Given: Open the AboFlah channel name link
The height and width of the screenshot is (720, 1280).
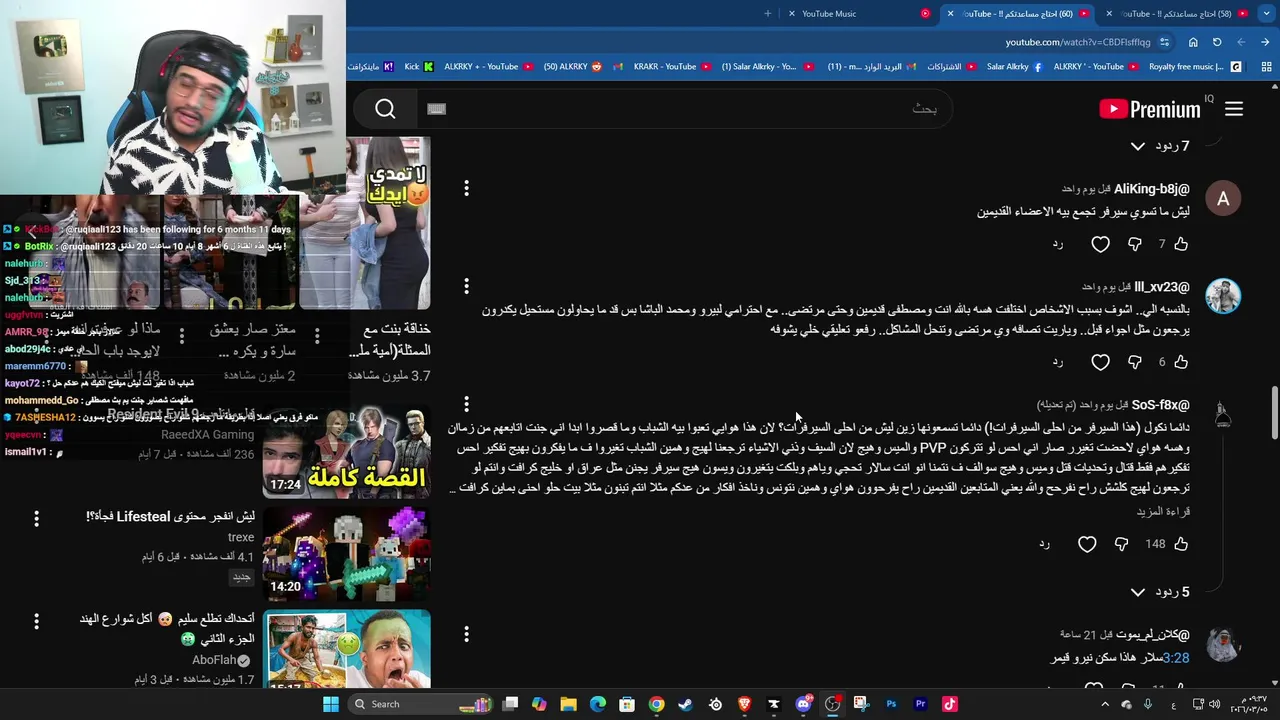Looking at the screenshot, I should pyautogui.click(x=214, y=660).
